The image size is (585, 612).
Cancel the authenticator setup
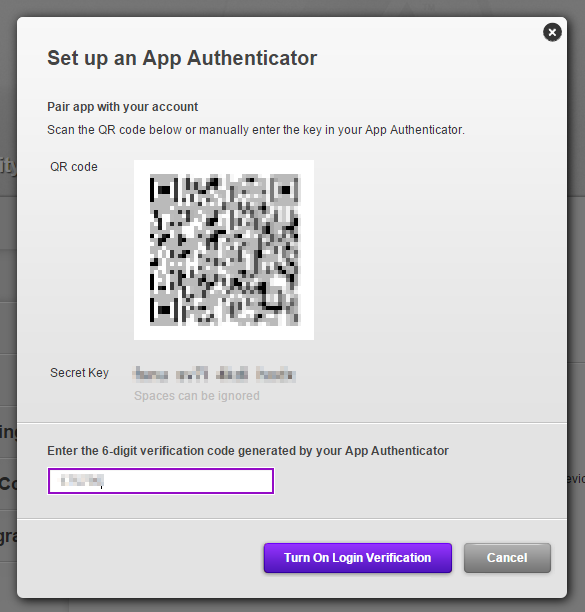pyautogui.click(x=507, y=558)
